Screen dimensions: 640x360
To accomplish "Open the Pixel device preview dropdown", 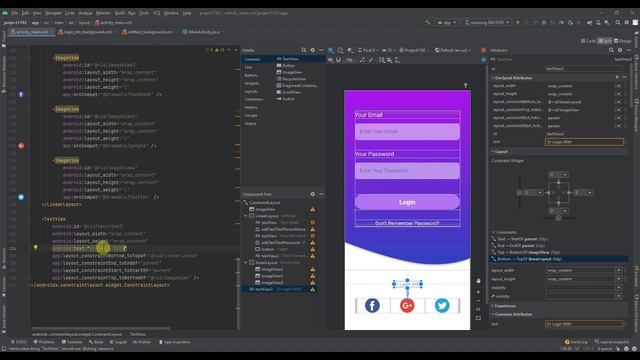I will 368,50.
